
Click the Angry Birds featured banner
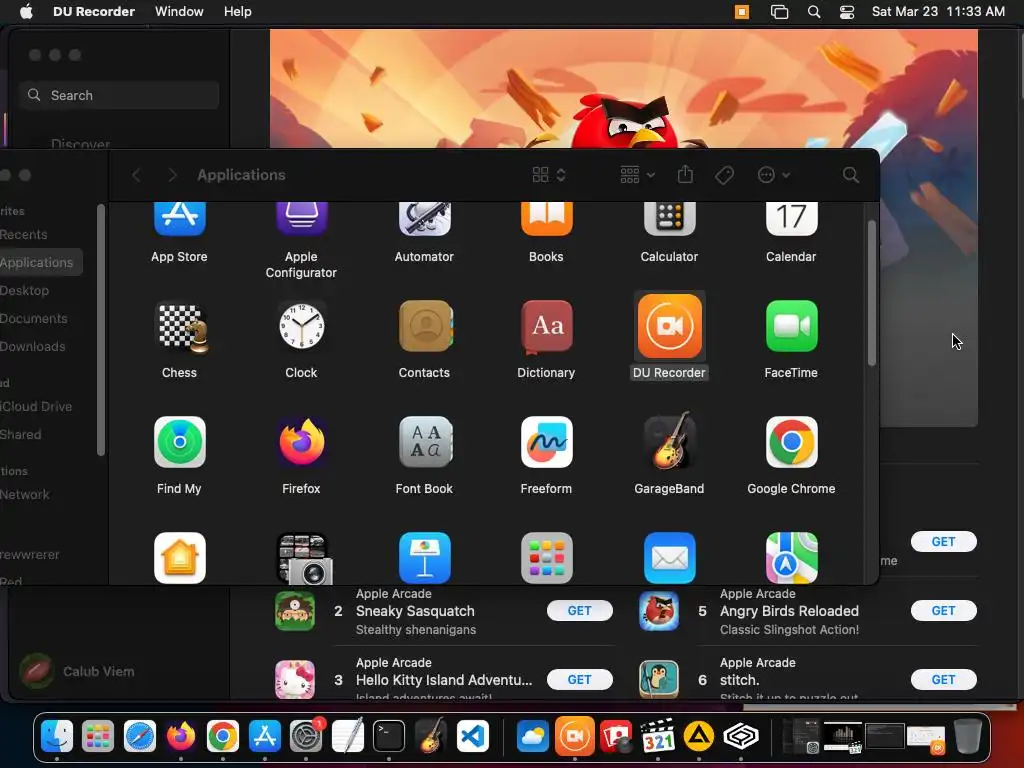pyautogui.click(x=624, y=88)
